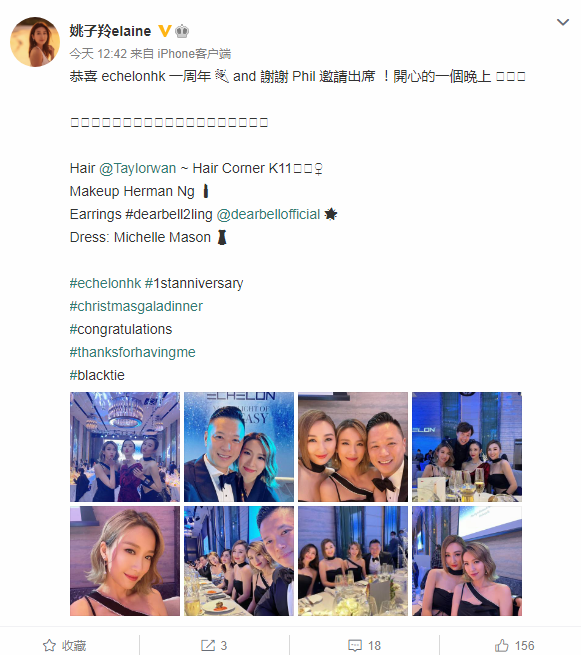Open the chandelier ballroom photo thumbnail
581x655 pixels.
click(x=125, y=447)
